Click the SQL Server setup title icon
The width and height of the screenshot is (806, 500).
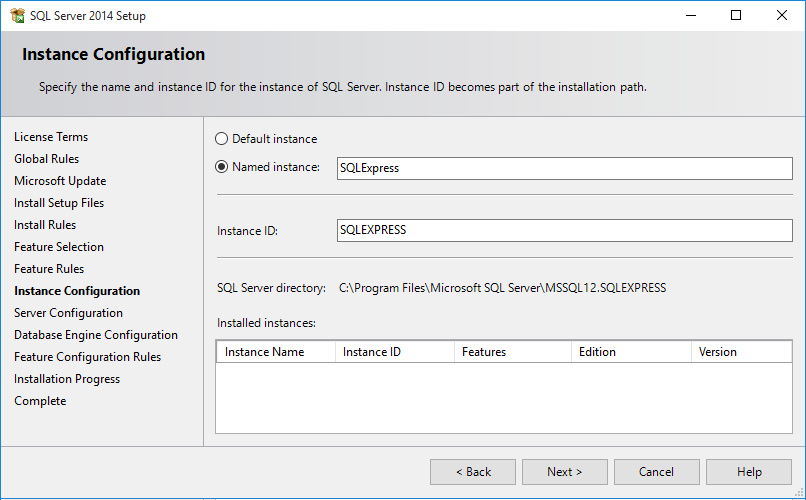[x=17, y=15]
